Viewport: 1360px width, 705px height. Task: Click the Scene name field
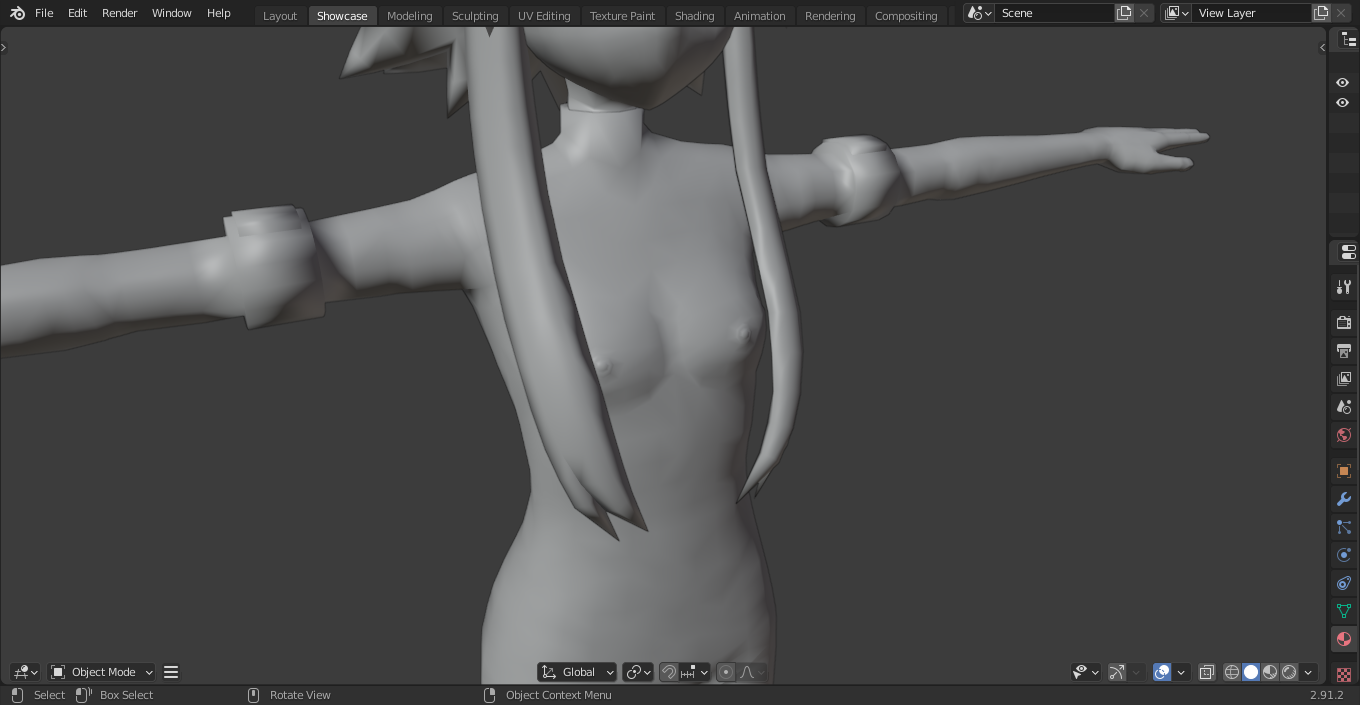(1054, 13)
